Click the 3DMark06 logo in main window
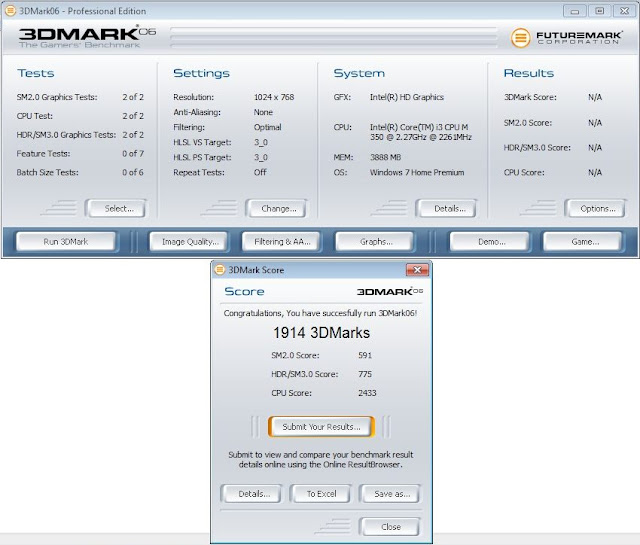This screenshot has height=545, width=640. pos(87,36)
